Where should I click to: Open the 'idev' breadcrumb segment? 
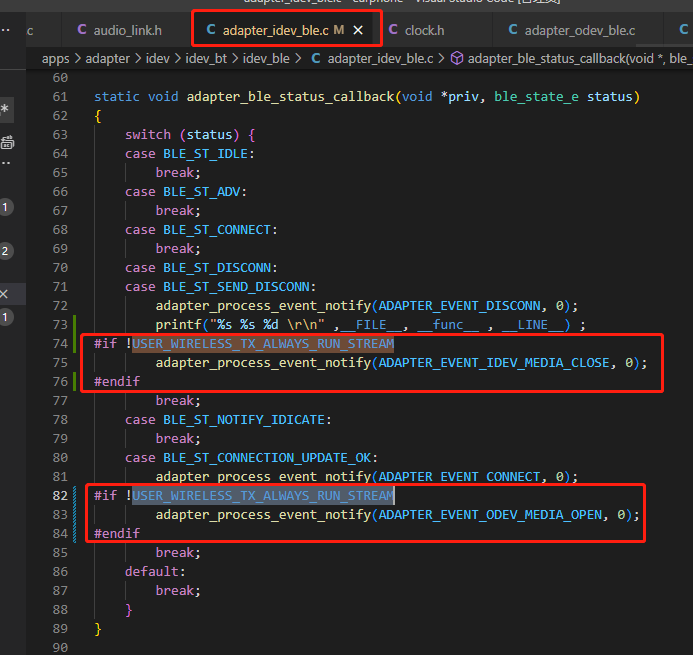coord(158,58)
